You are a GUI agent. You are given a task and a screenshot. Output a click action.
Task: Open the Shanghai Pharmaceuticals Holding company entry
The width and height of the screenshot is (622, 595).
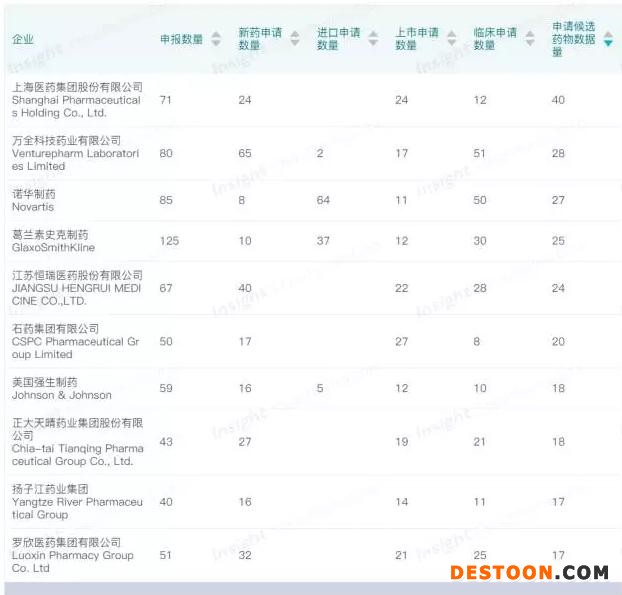76,100
